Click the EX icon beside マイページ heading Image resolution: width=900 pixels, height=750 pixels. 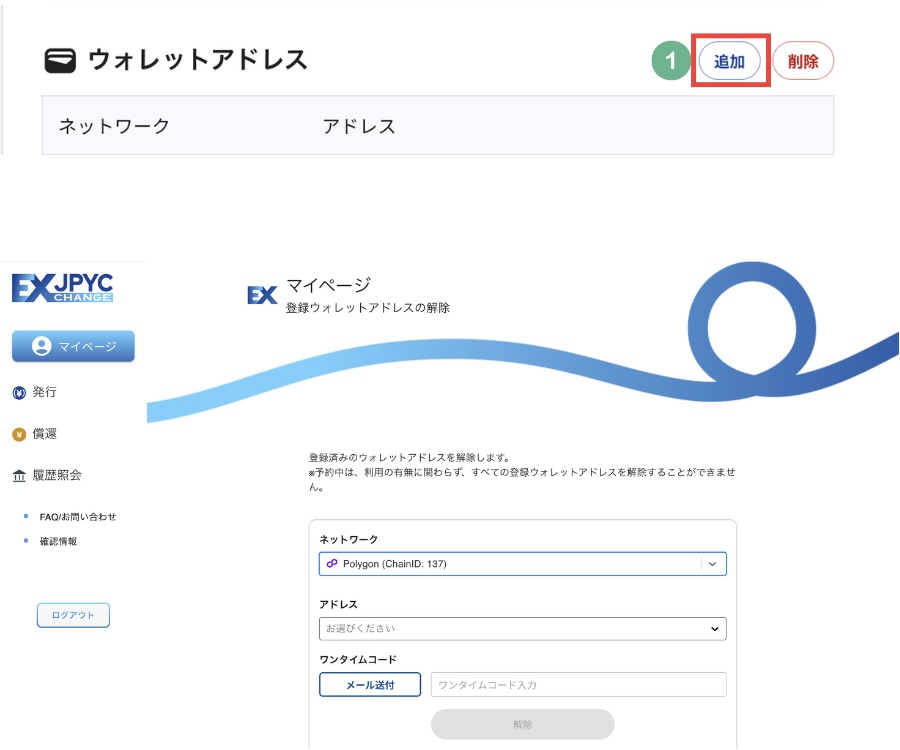[262, 295]
